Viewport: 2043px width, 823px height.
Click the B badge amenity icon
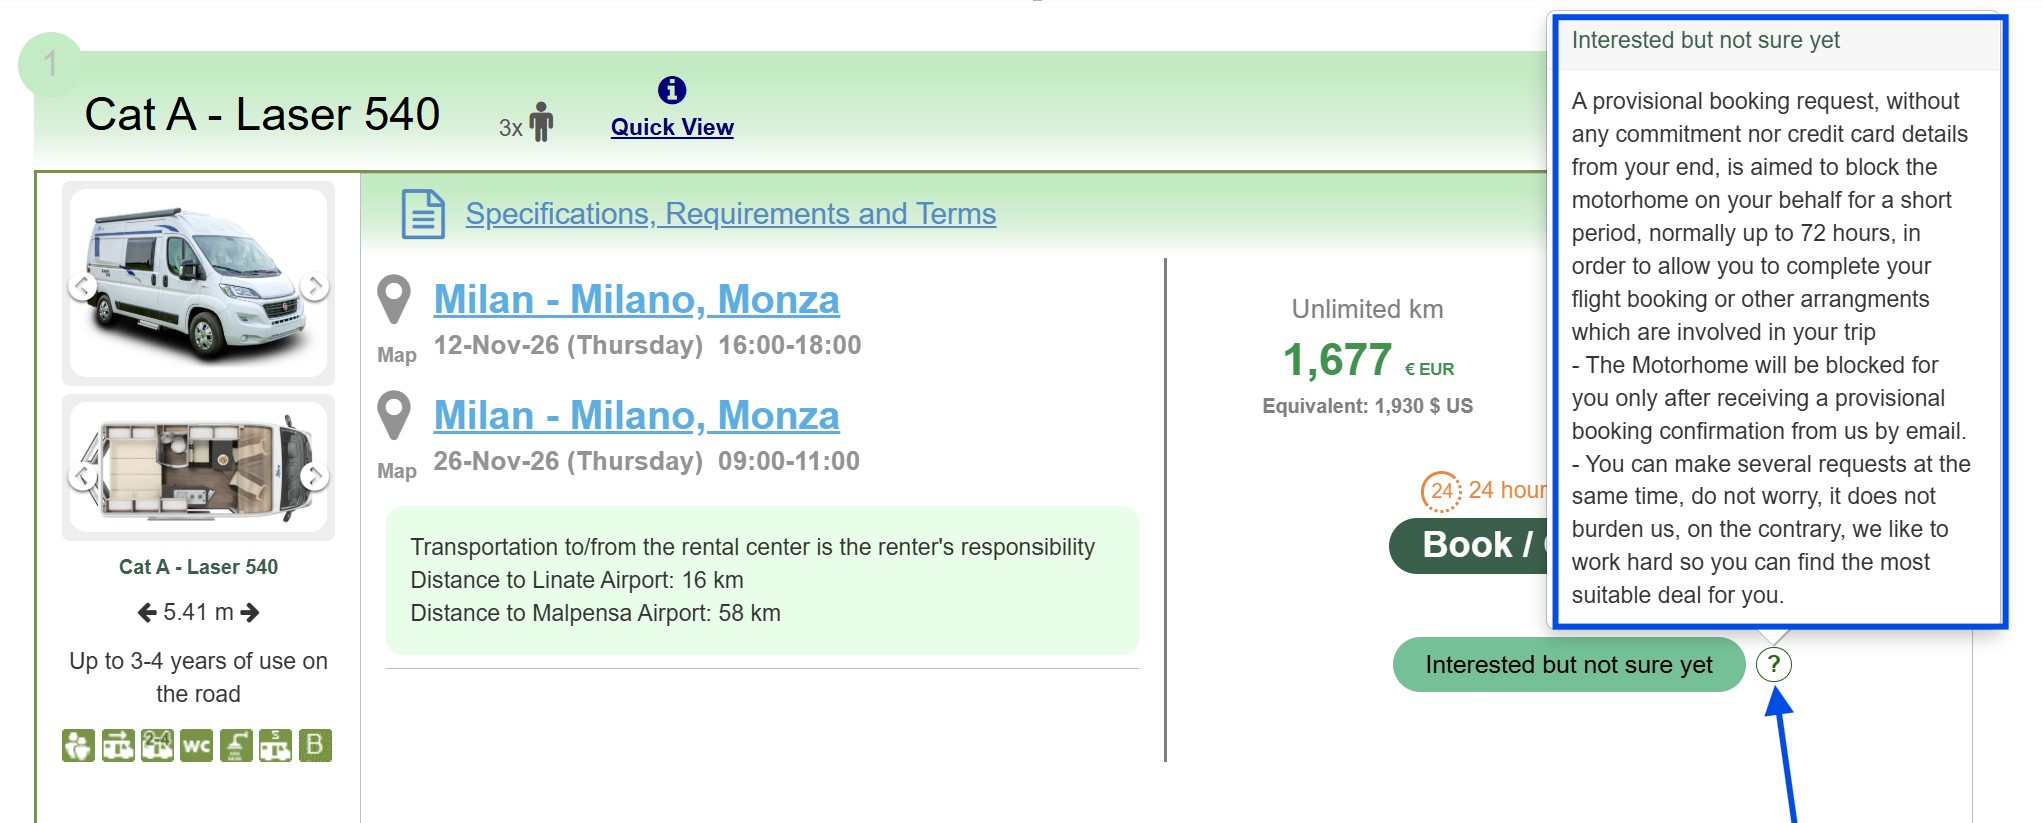point(316,745)
